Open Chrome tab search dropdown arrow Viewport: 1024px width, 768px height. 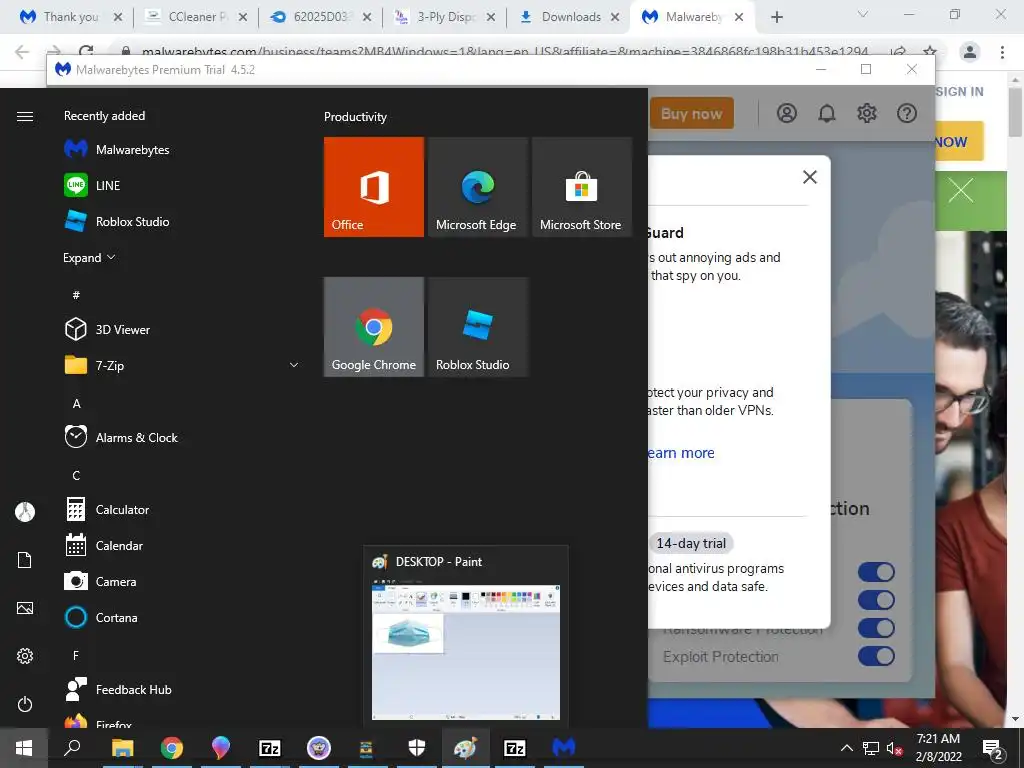point(863,15)
